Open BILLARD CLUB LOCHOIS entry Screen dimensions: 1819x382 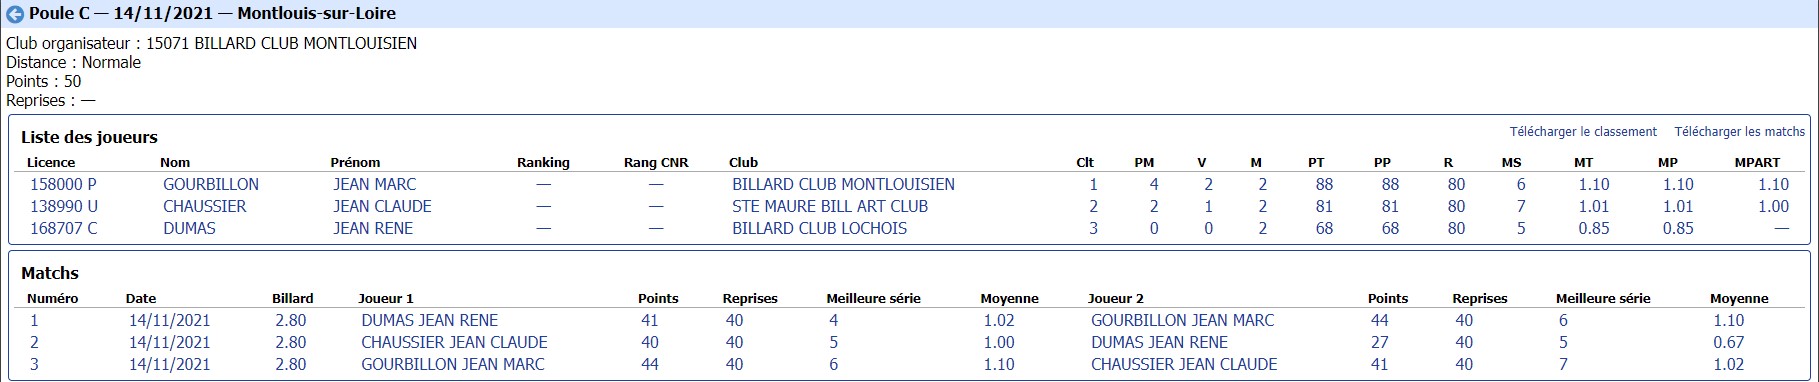(820, 228)
